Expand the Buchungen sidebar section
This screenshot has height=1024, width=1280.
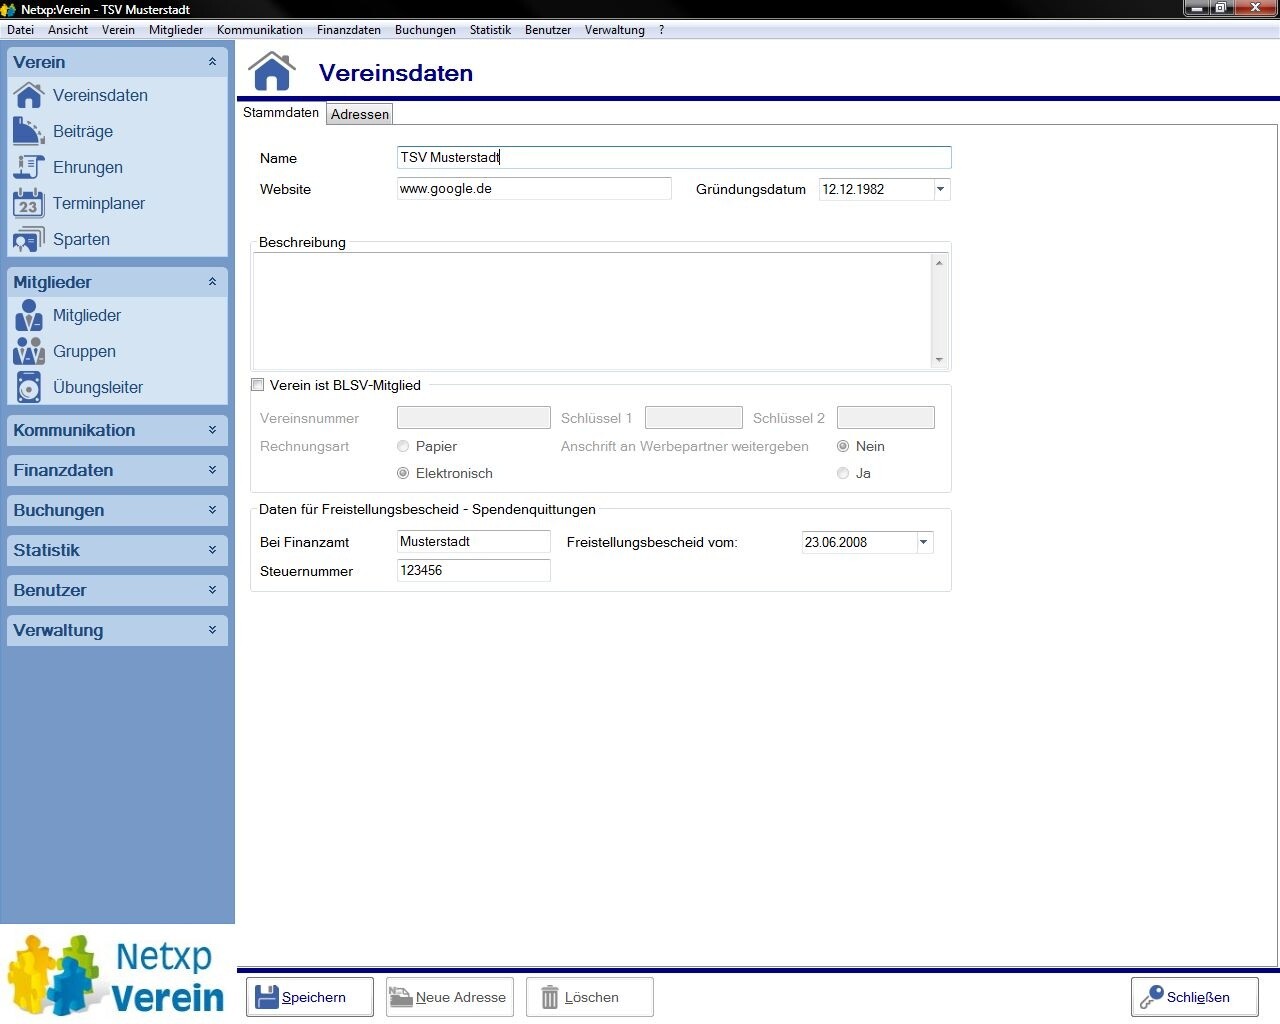click(212, 510)
